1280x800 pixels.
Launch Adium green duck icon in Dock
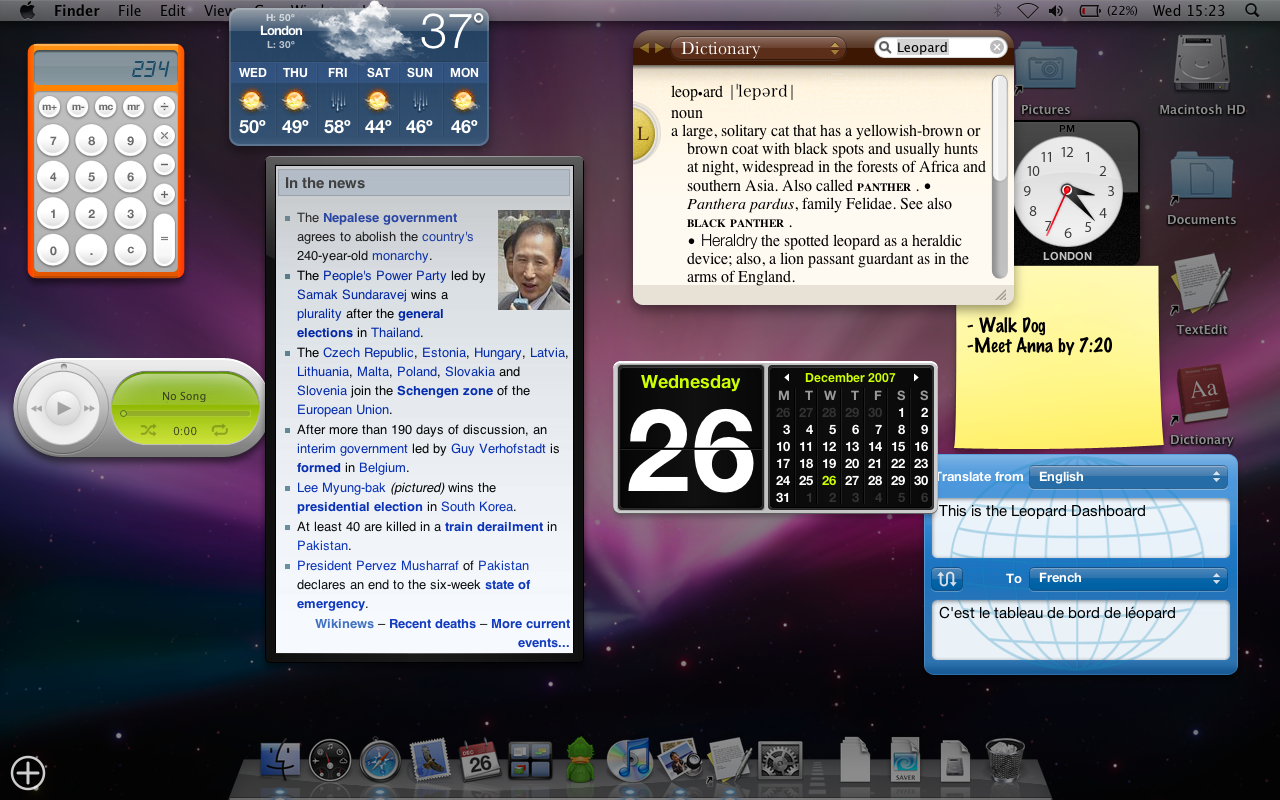579,760
